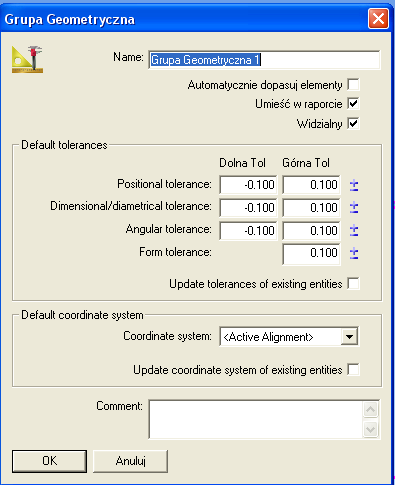Click inside the Comment text area

256,419
